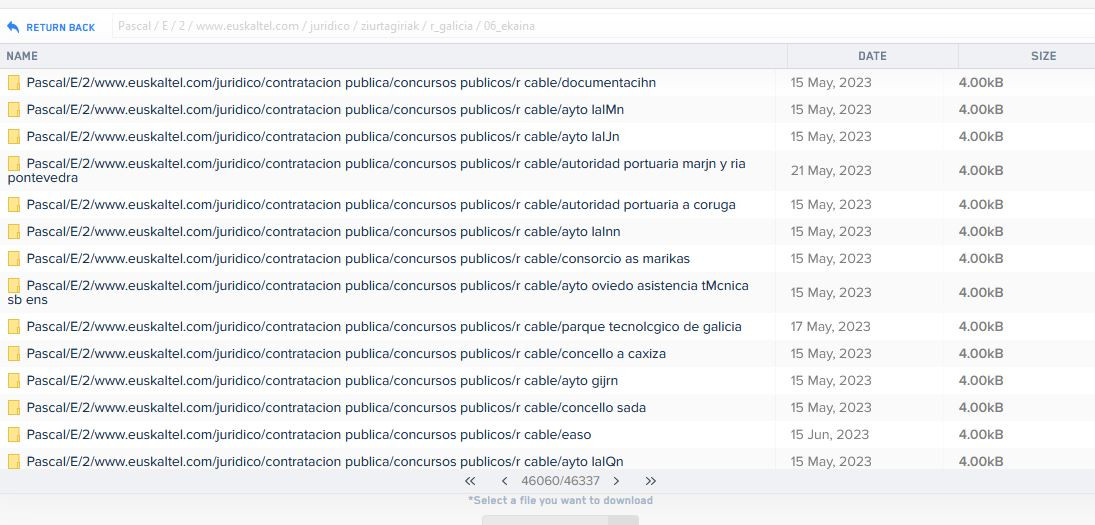The image size is (1095, 525).
Task: Sort by the DATE column header
Action: (872, 56)
